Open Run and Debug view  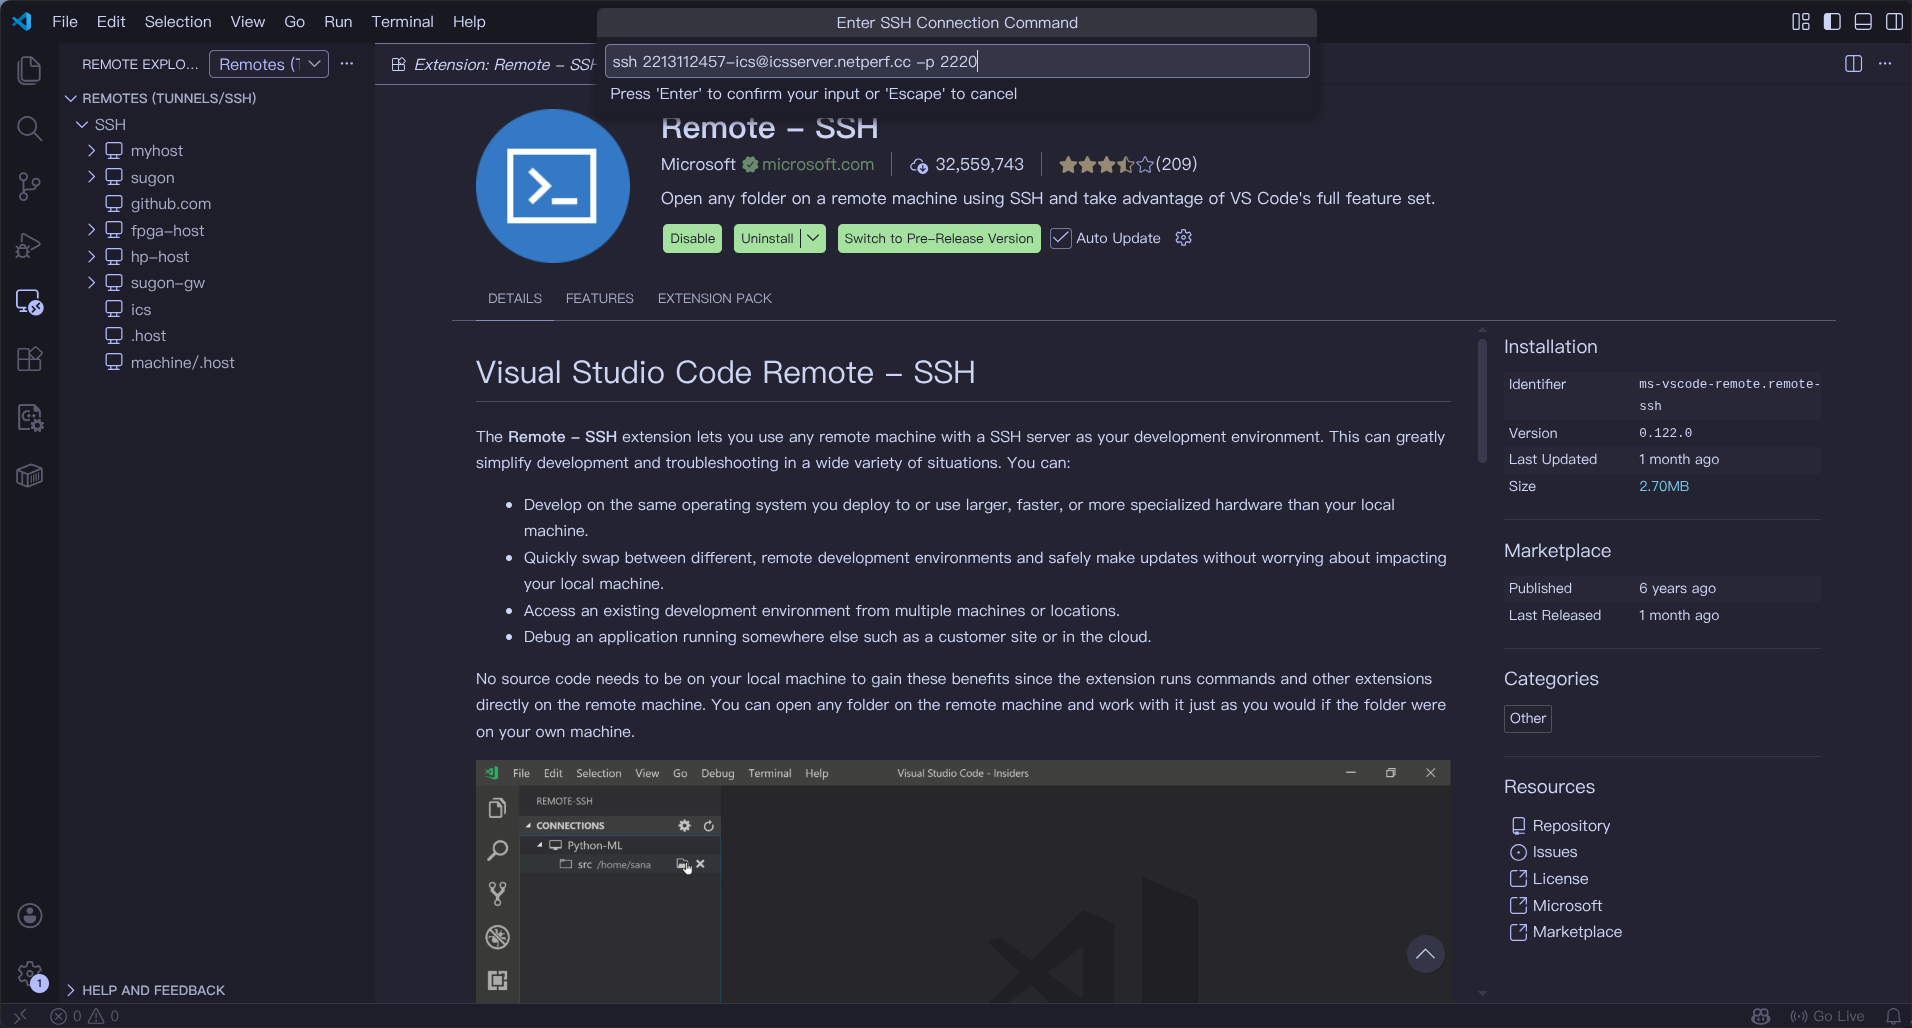(29, 244)
